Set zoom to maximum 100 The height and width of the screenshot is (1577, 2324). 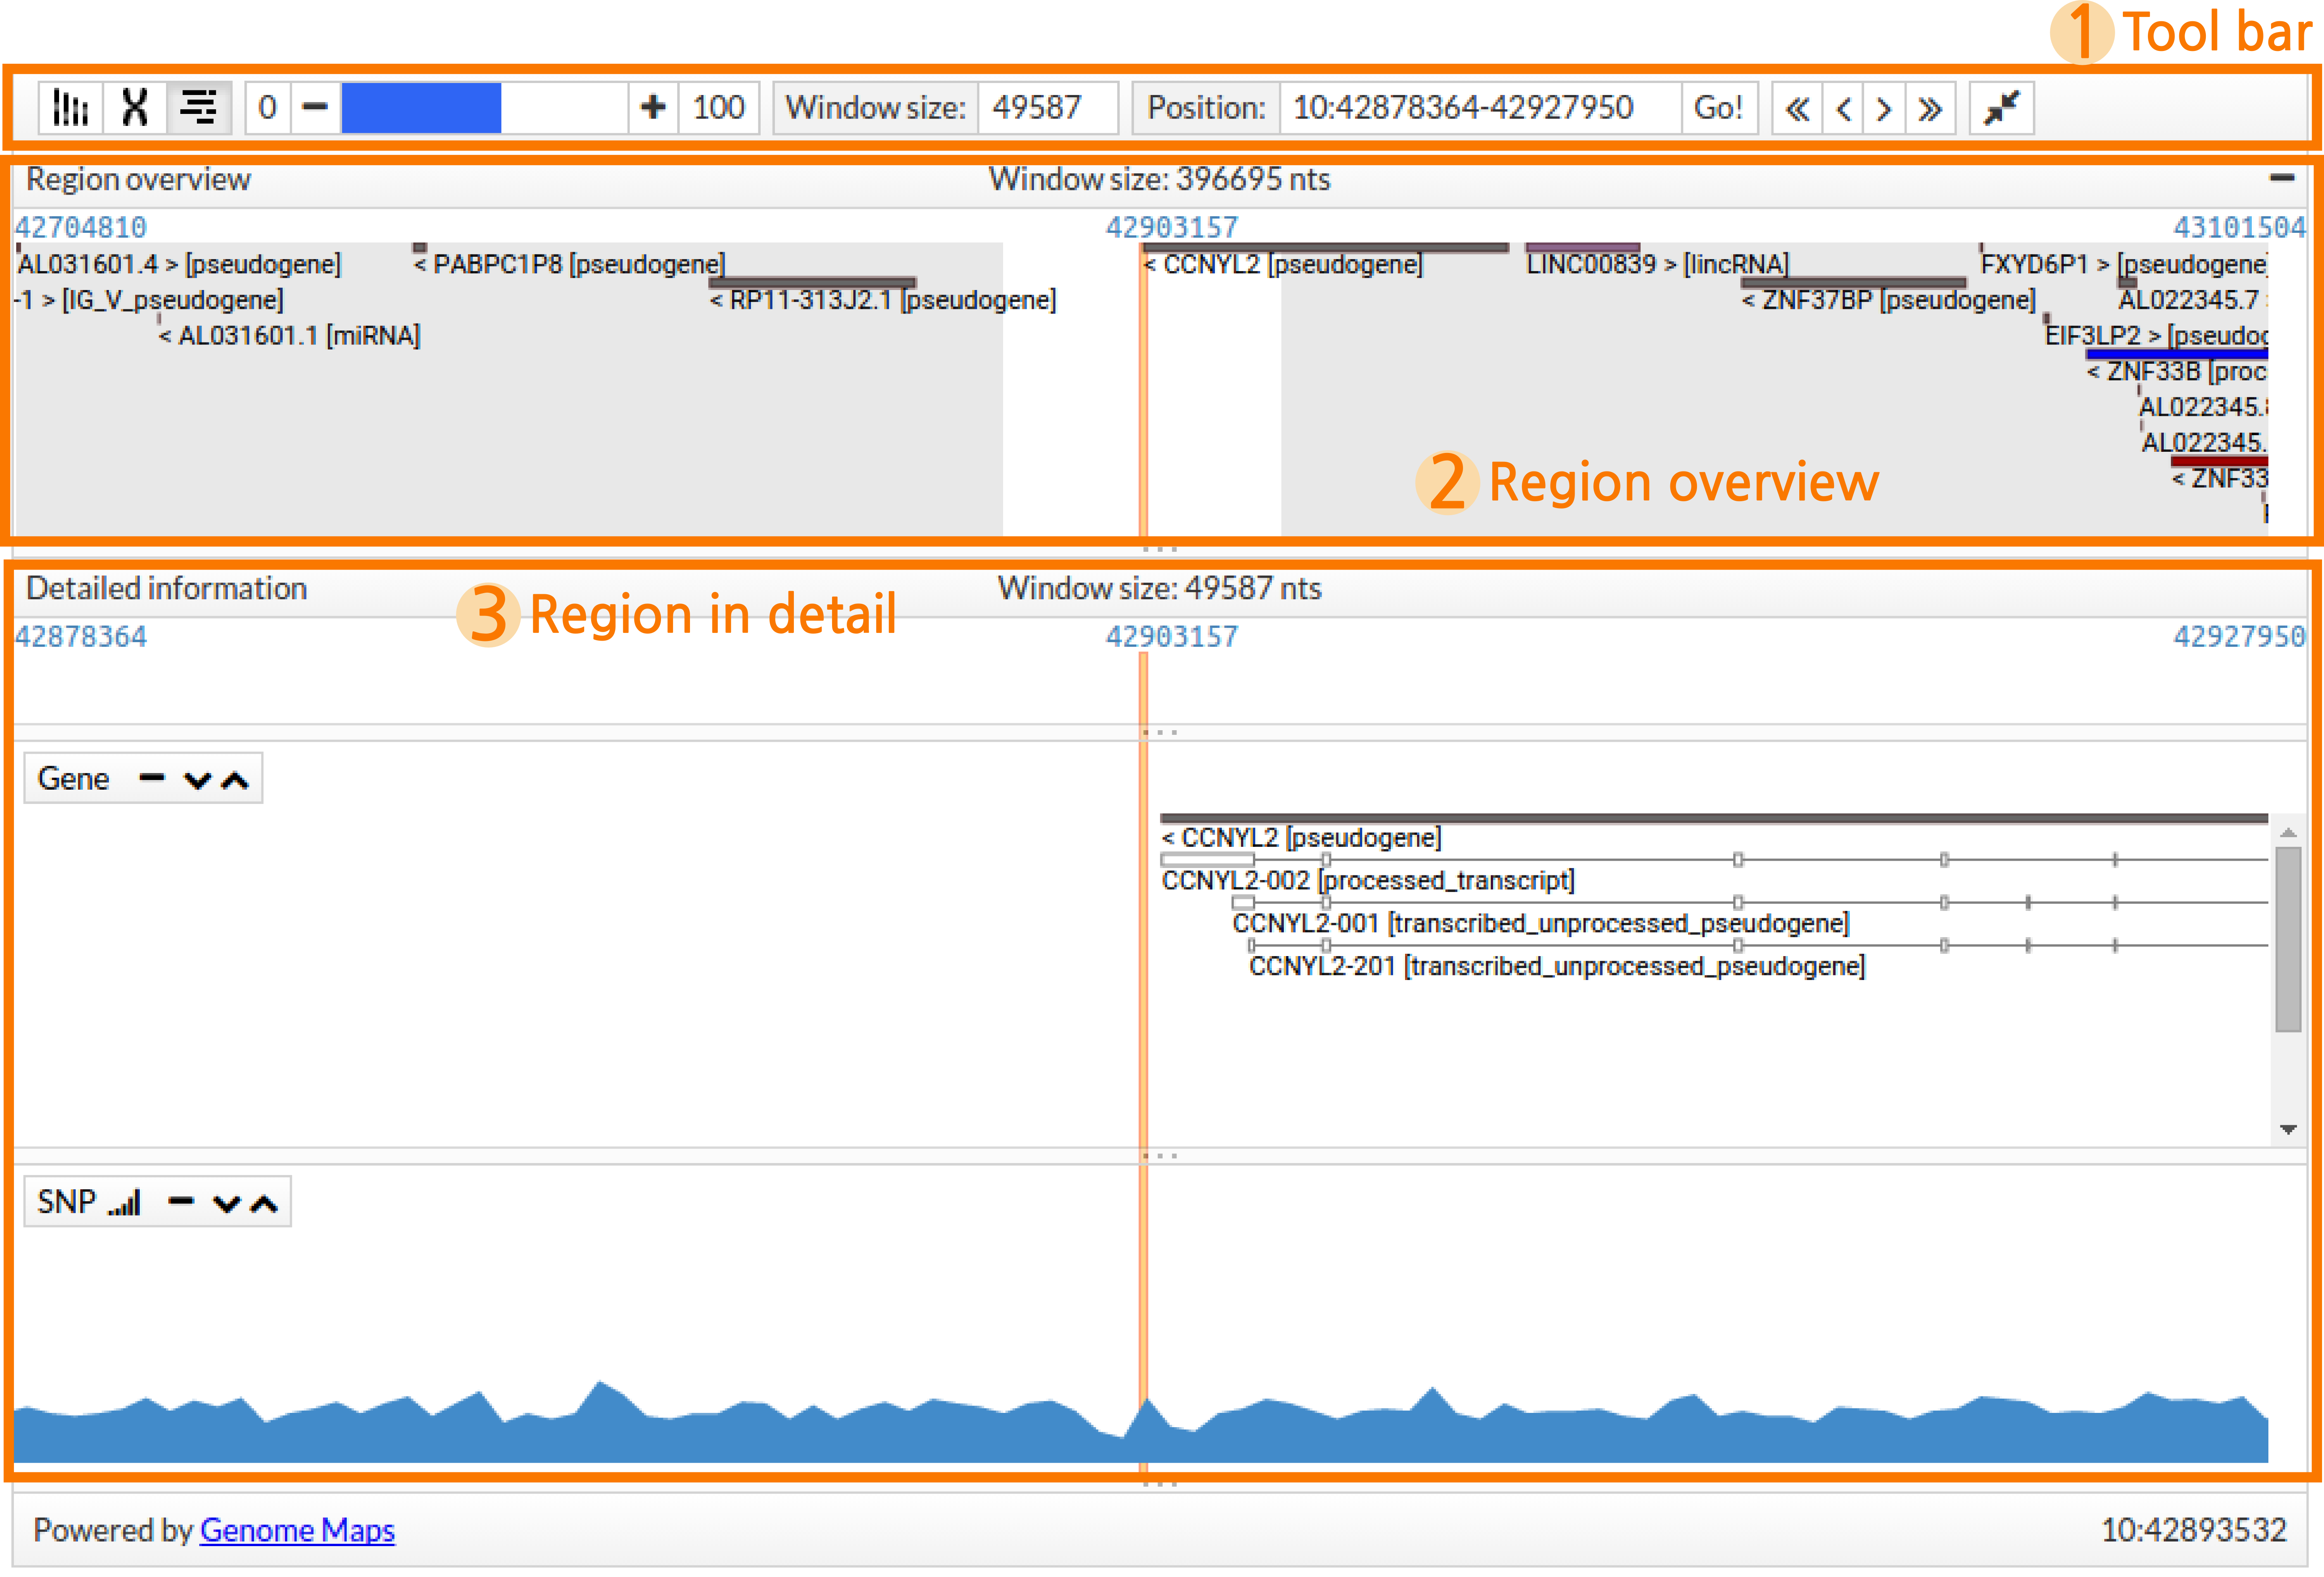click(718, 108)
